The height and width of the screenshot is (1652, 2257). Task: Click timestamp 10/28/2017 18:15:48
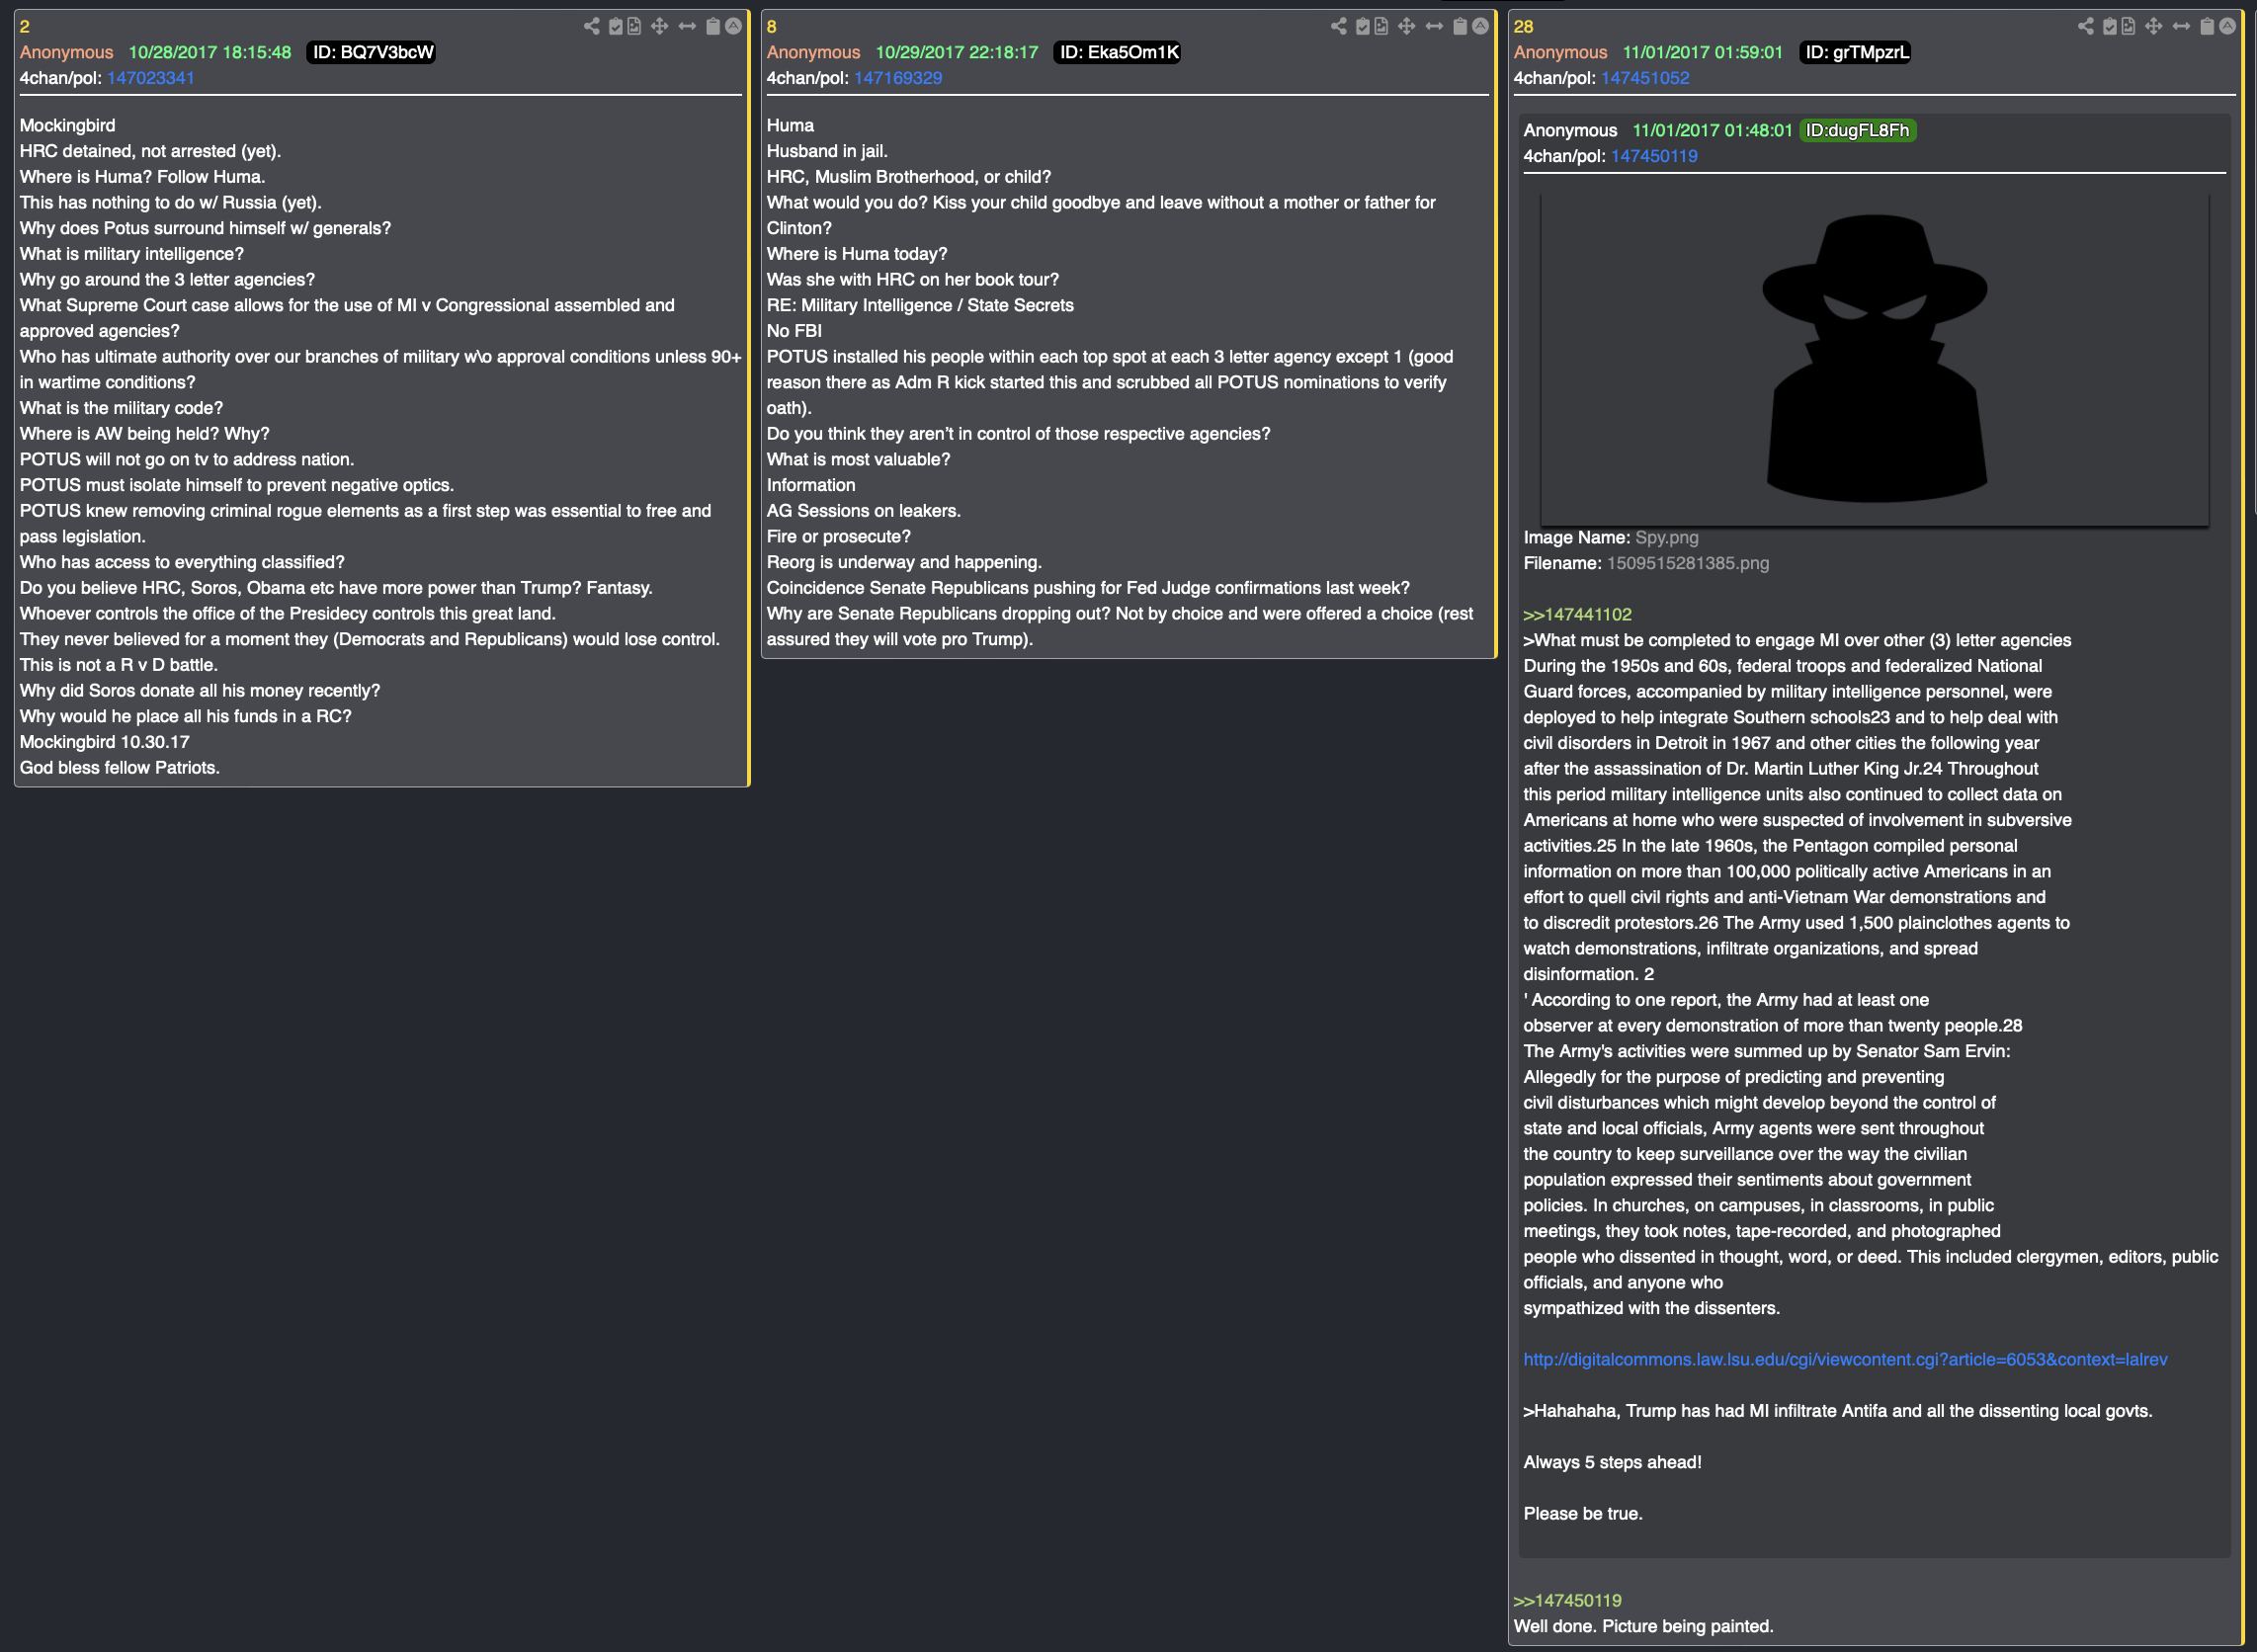coord(210,52)
